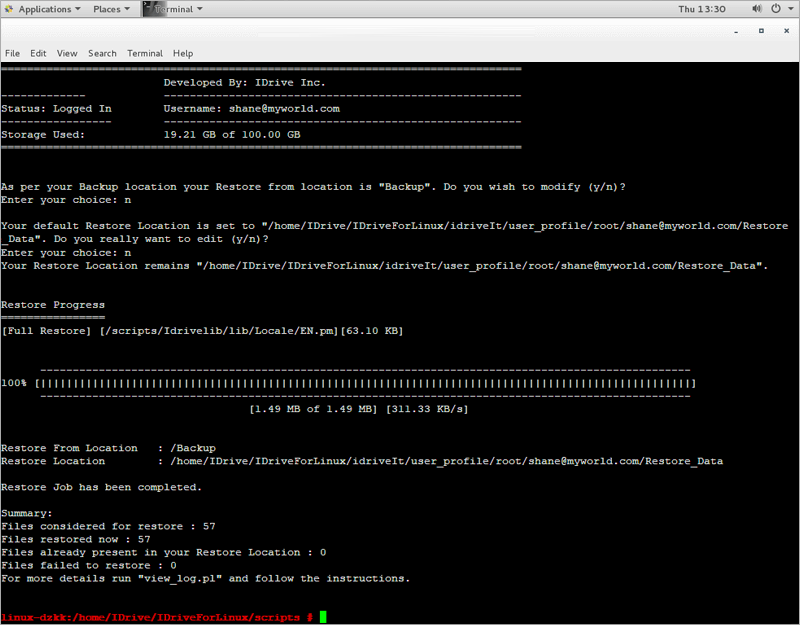This screenshot has height=625, width=800.
Task: Click "Files considered for restore : 57"
Action: click(108, 526)
